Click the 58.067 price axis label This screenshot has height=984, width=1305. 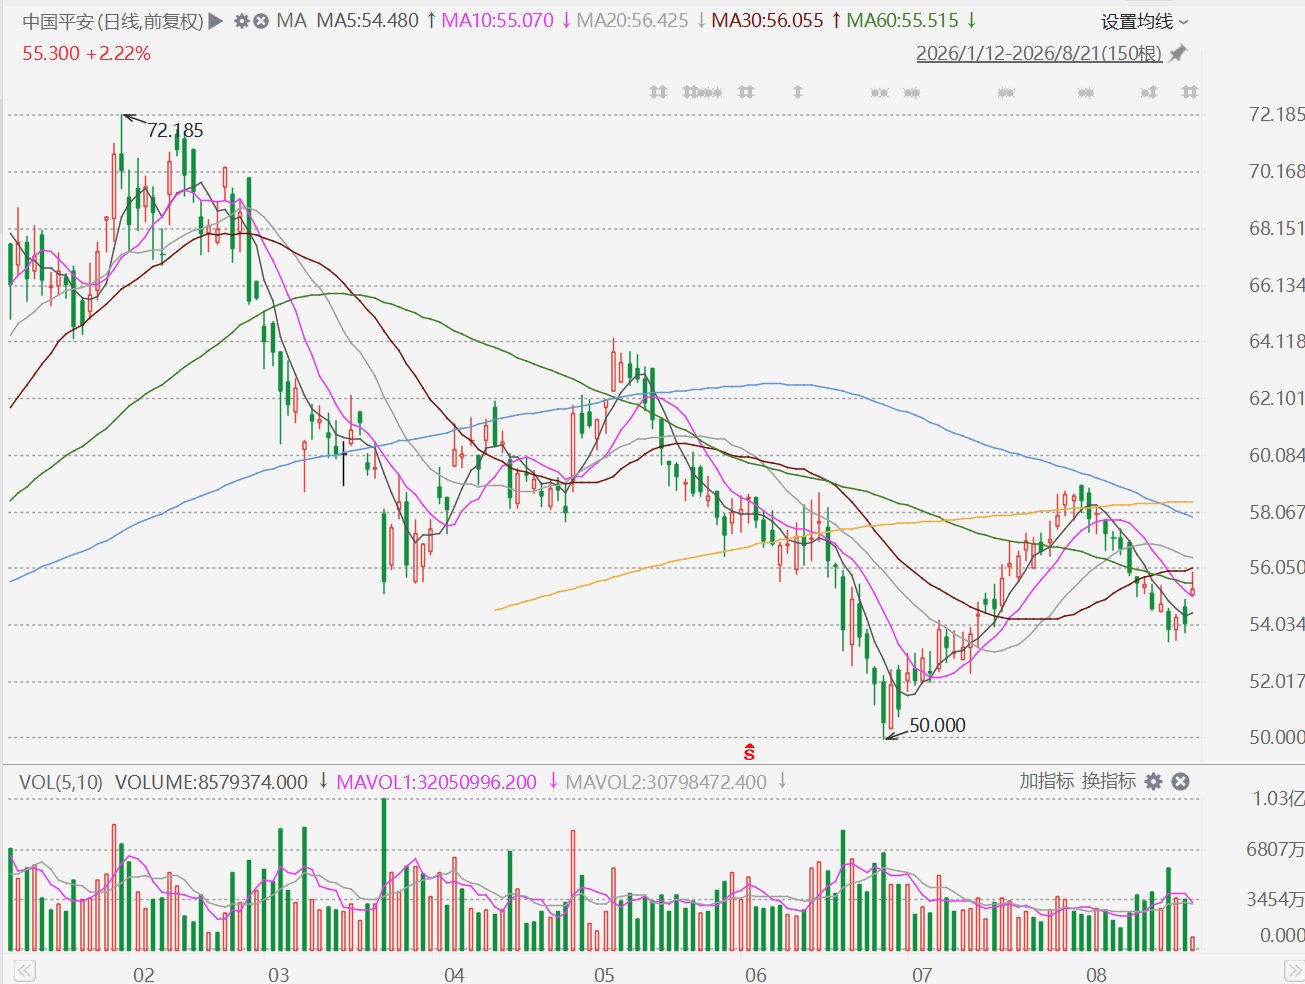pyautogui.click(x=1276, y=512)
